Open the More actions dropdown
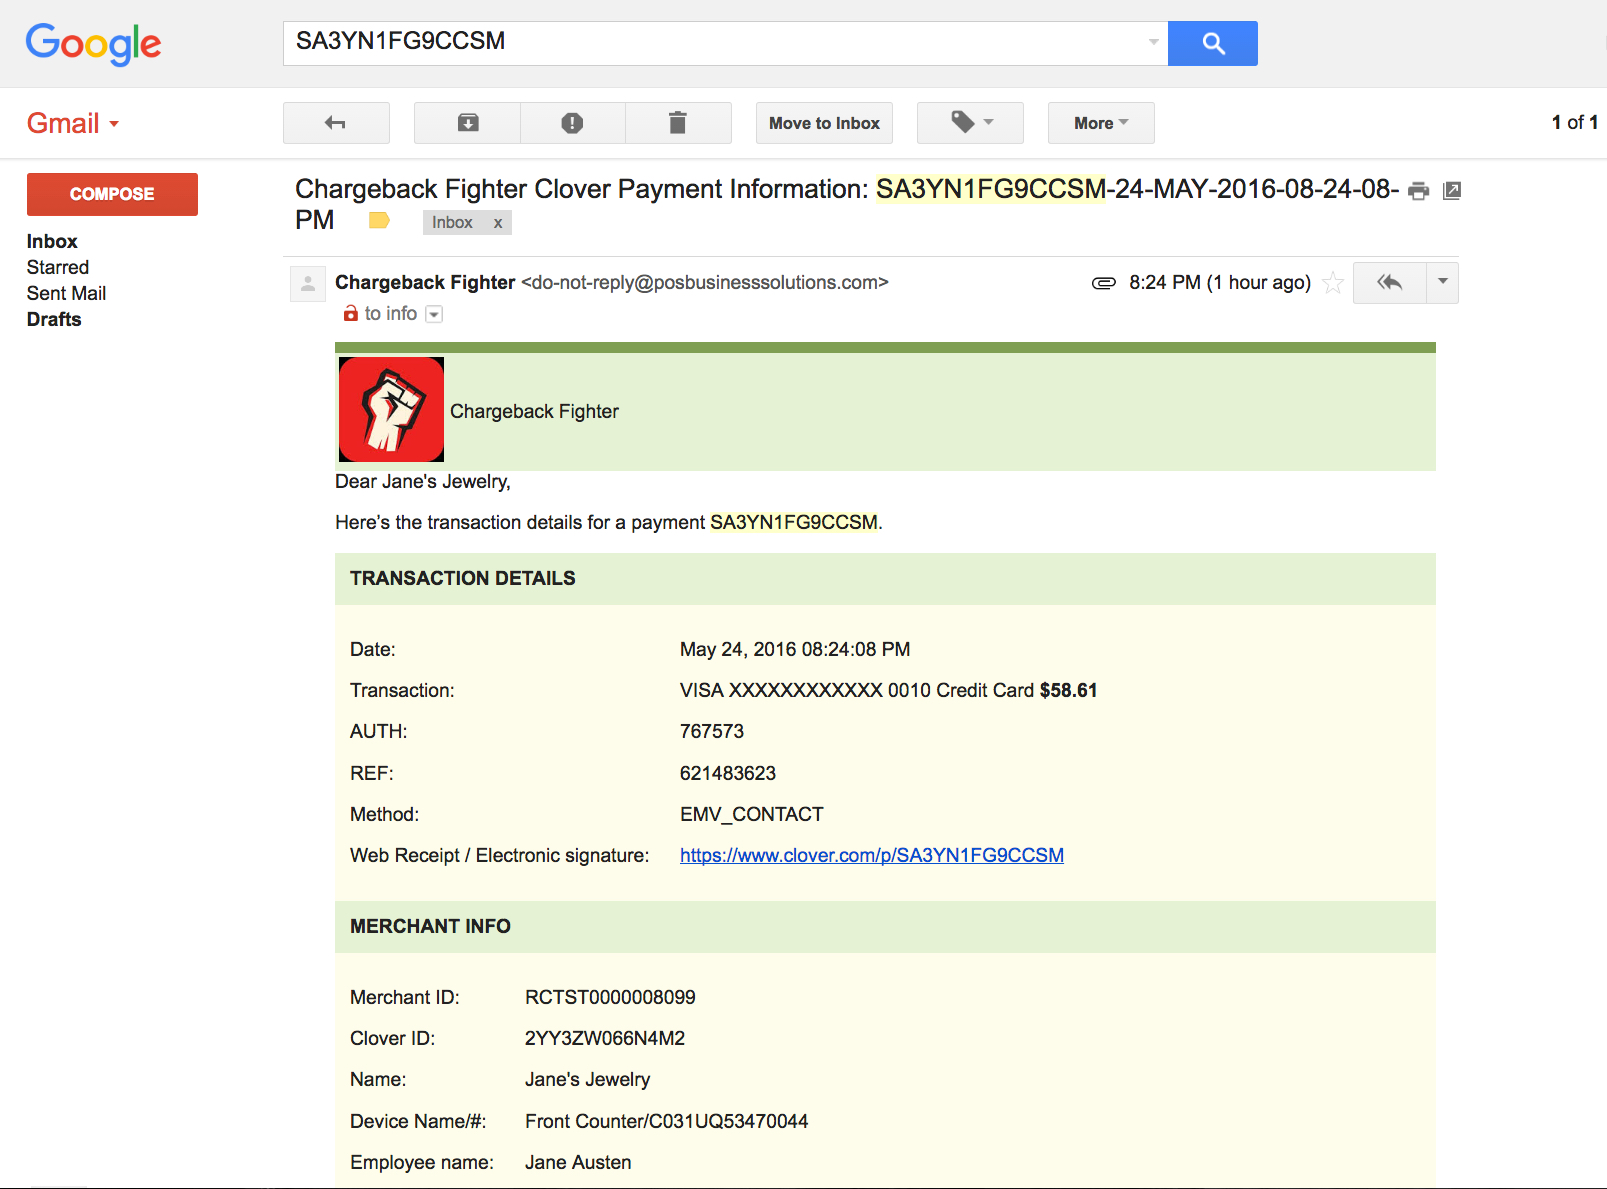1607x1189 pixels. coord(1101,123)
